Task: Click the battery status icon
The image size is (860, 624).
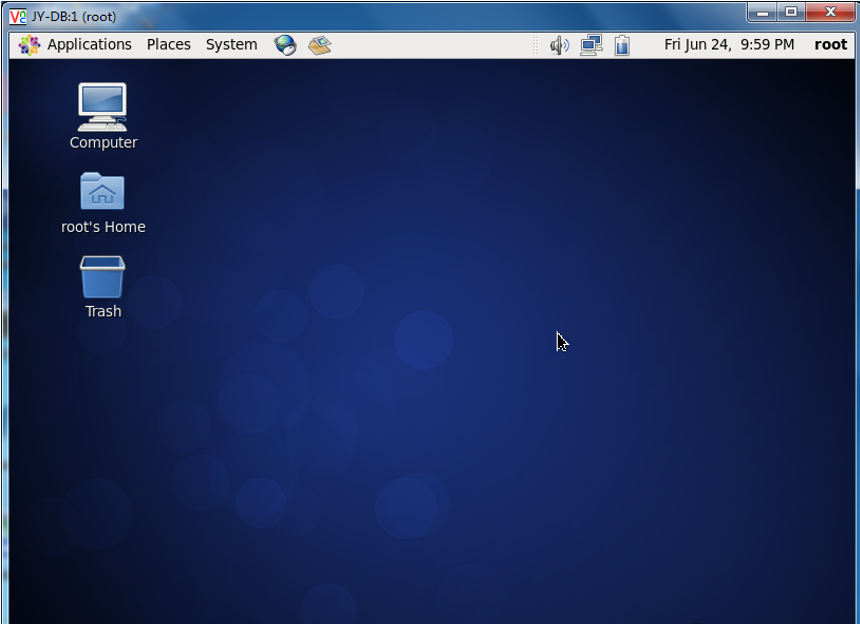Action: click(x=622, y=45)
